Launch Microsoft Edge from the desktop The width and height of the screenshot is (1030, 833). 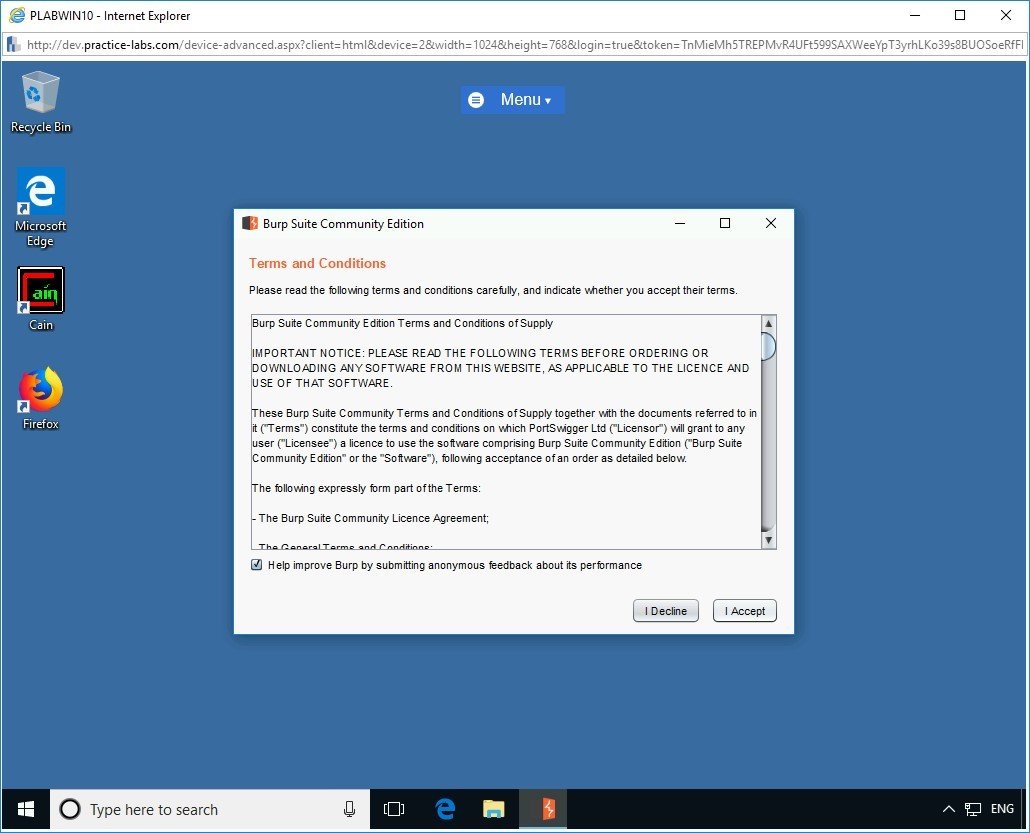[x=40, y=190]
